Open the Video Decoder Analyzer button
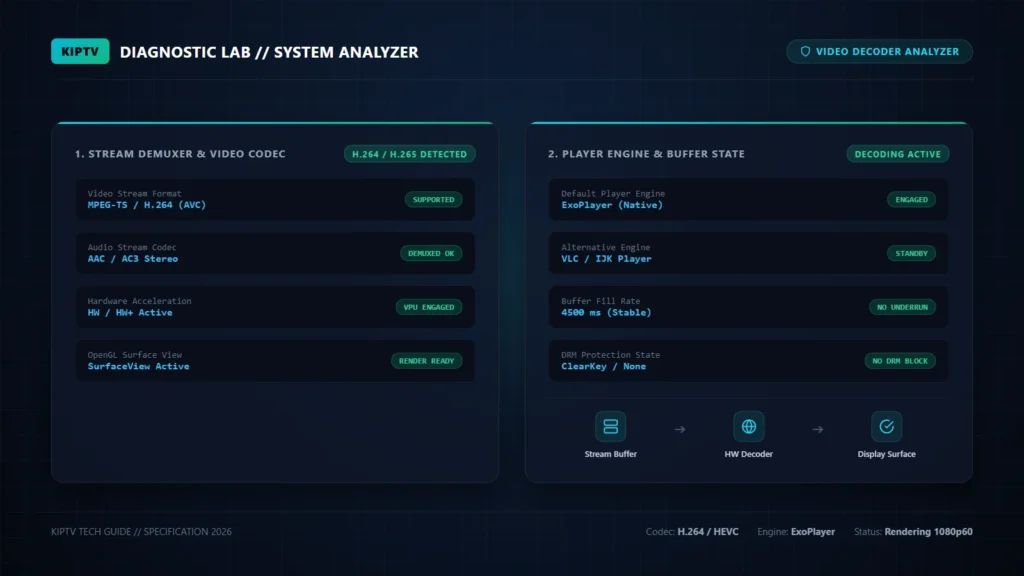The height and width of the screenshot is (576, 1024). point(879,52)
